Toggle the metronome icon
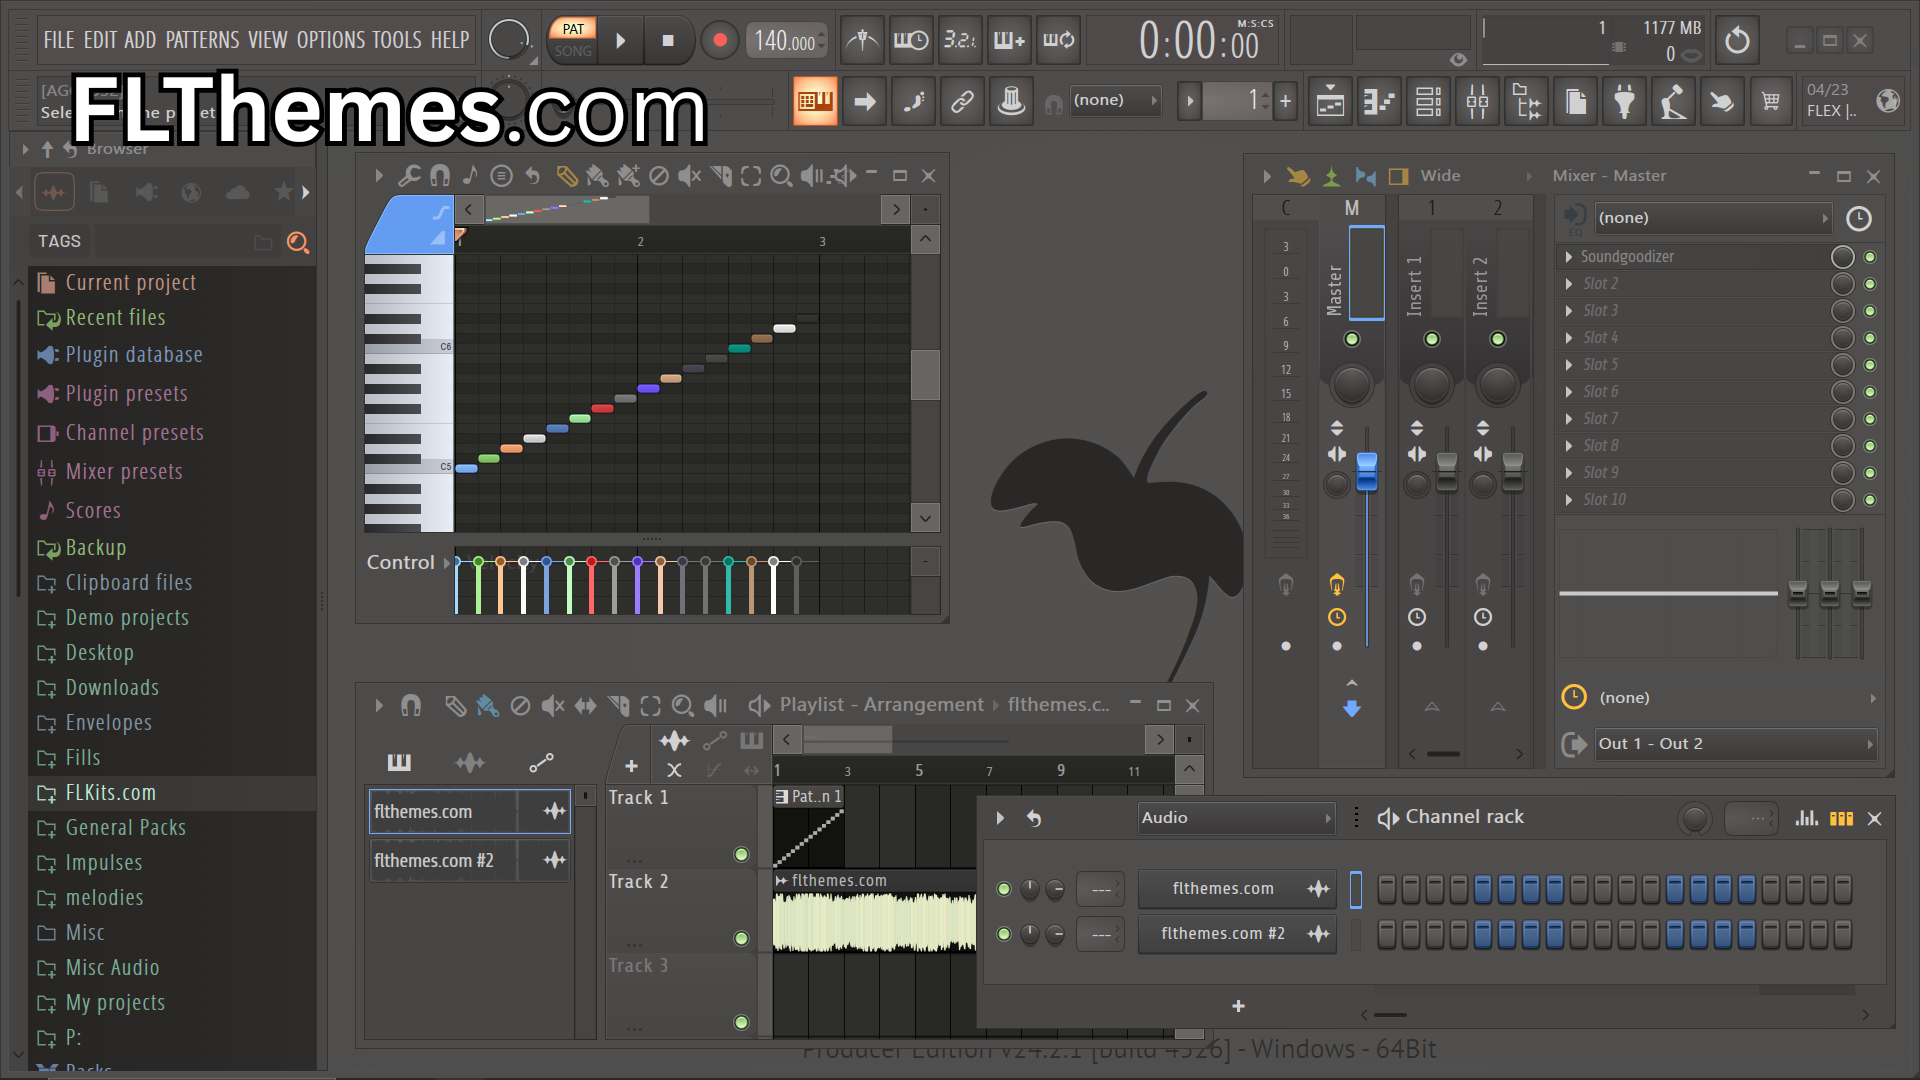This screenshot has height=1080, width=1920. (x=862, y=41)
